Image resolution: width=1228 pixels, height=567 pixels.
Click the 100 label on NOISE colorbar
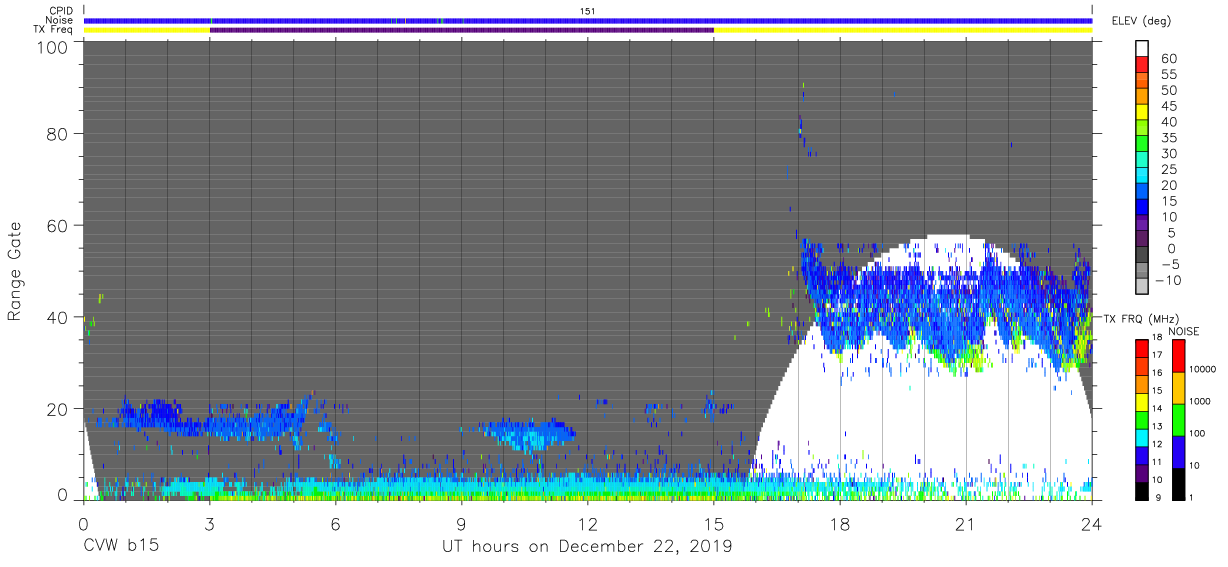(1196, 434)
